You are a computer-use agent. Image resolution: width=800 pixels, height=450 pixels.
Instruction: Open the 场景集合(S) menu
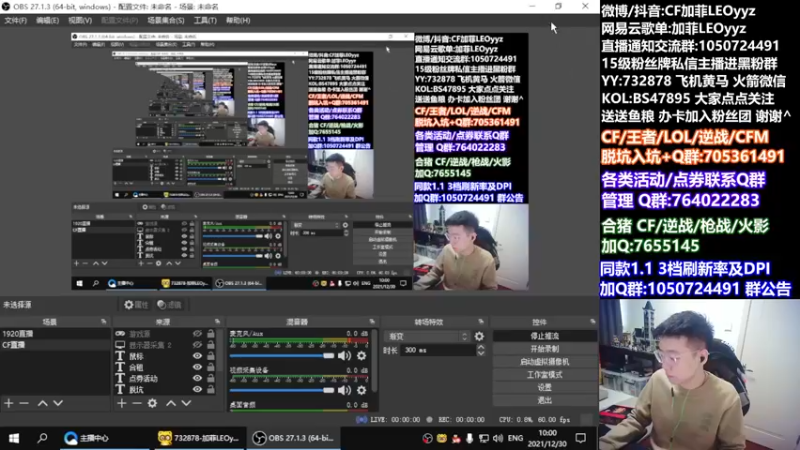click(x=165, y=20)
